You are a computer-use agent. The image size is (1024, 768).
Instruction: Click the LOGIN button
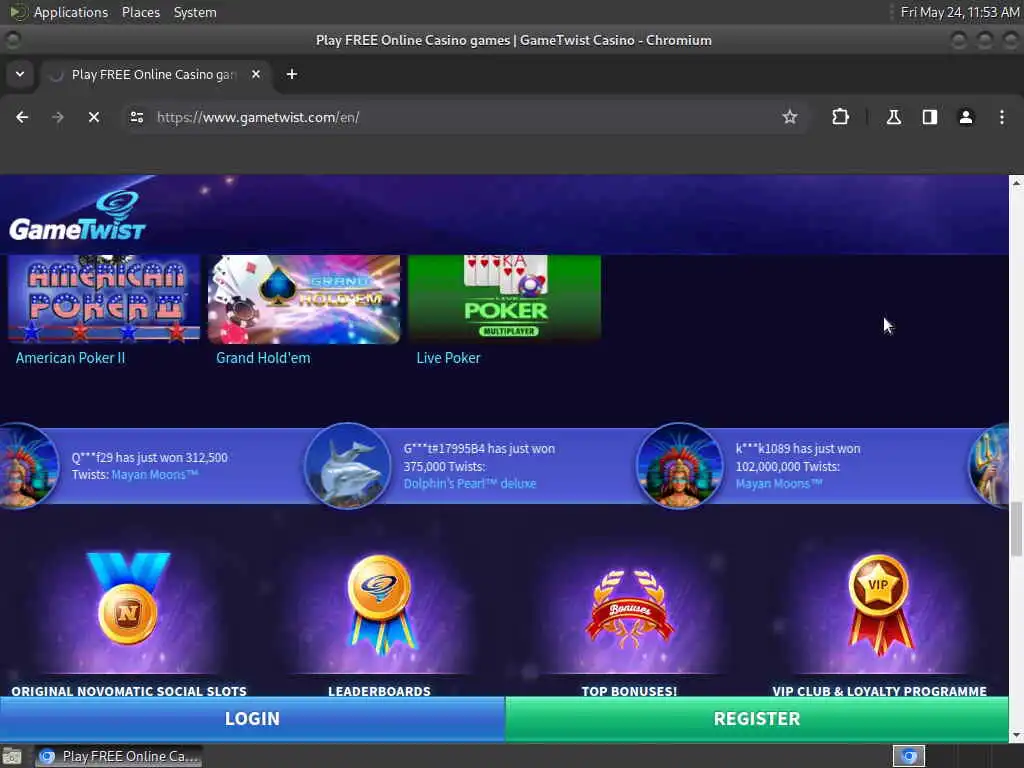click(x=252, y=718)
